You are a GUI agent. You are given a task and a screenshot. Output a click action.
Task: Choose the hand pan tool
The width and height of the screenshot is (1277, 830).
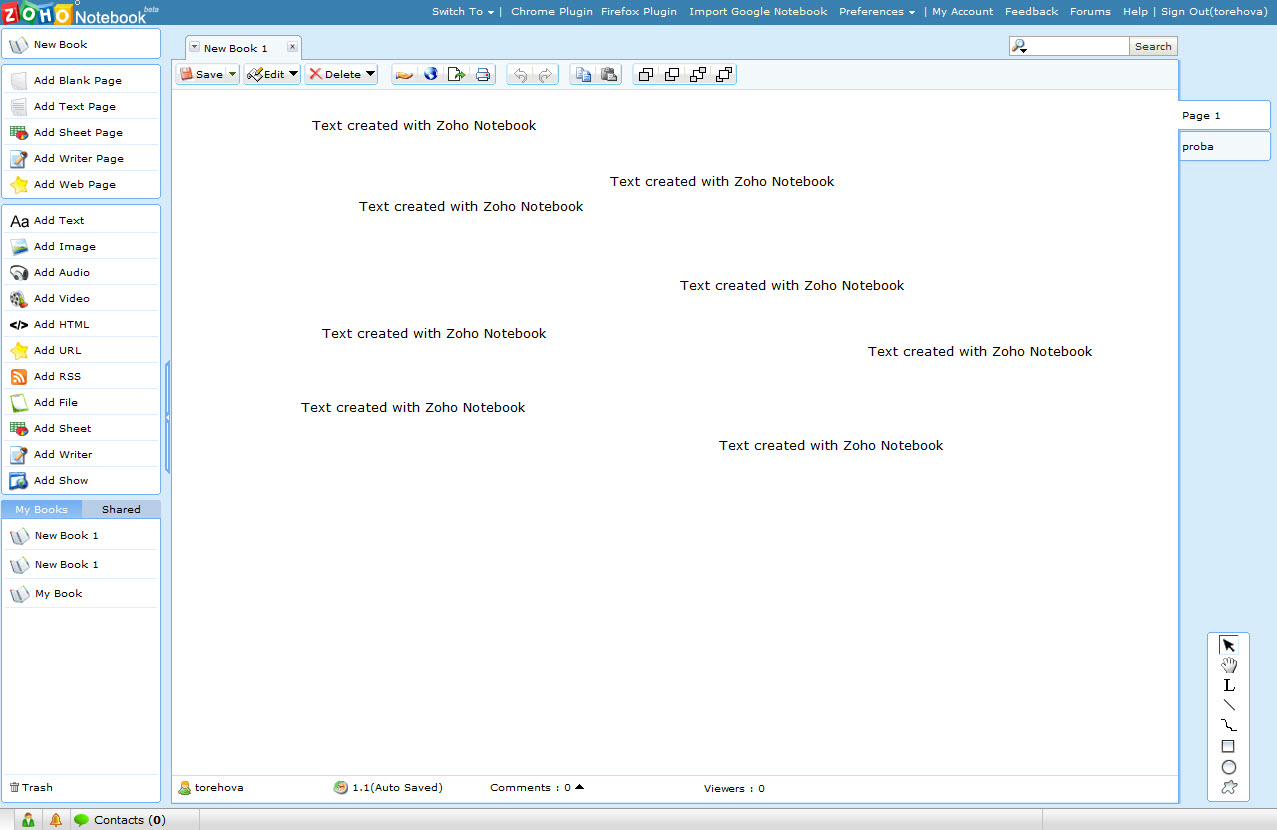[x=1229, y=665]
